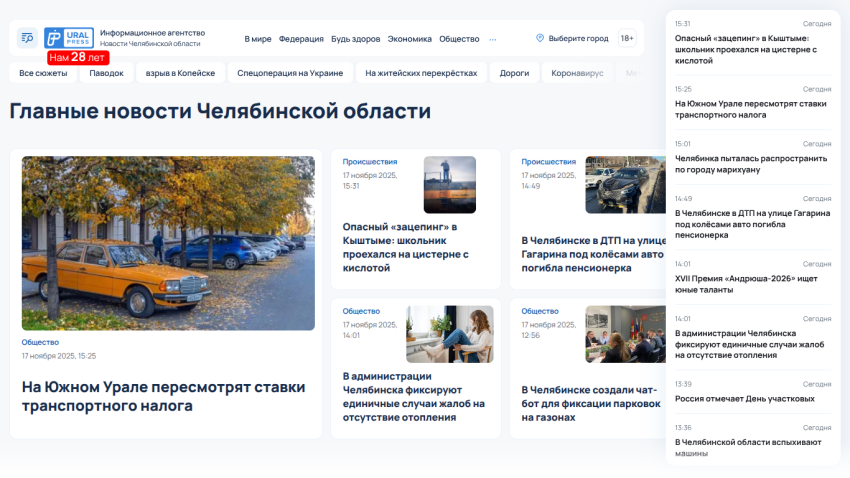Screen dimensions: 850x478
Task: Open the news search menu icon
Action: click(x=27, y=38)
